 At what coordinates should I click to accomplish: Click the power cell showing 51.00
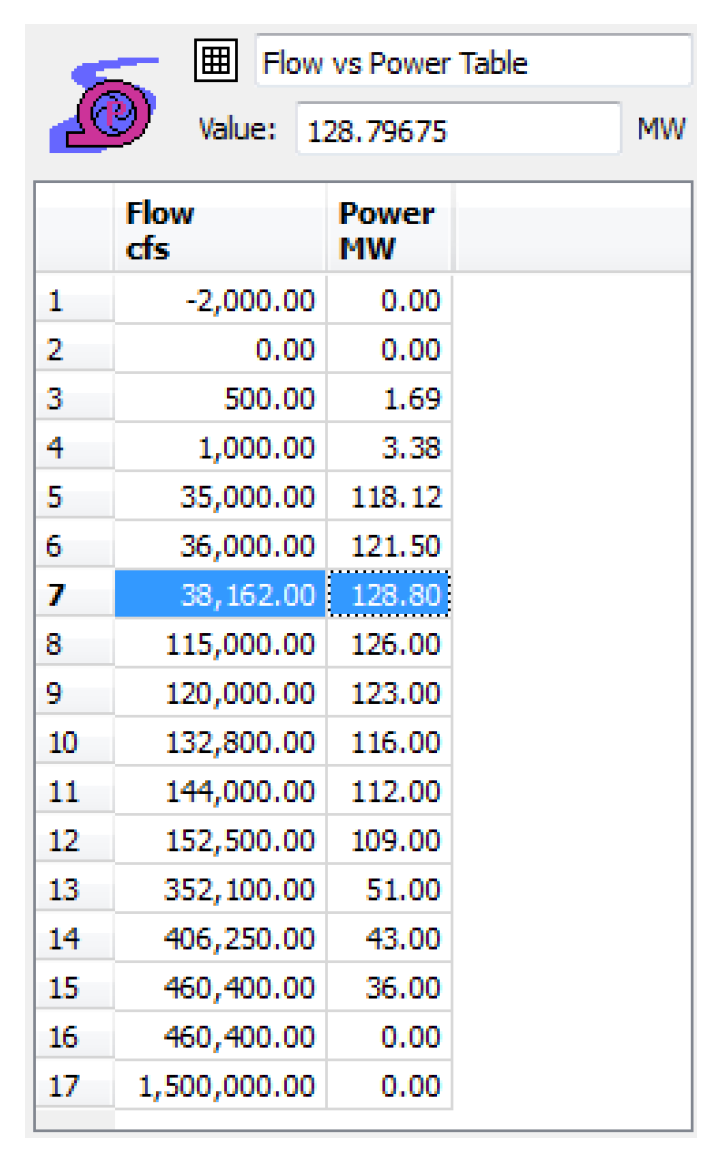[389, 890]
